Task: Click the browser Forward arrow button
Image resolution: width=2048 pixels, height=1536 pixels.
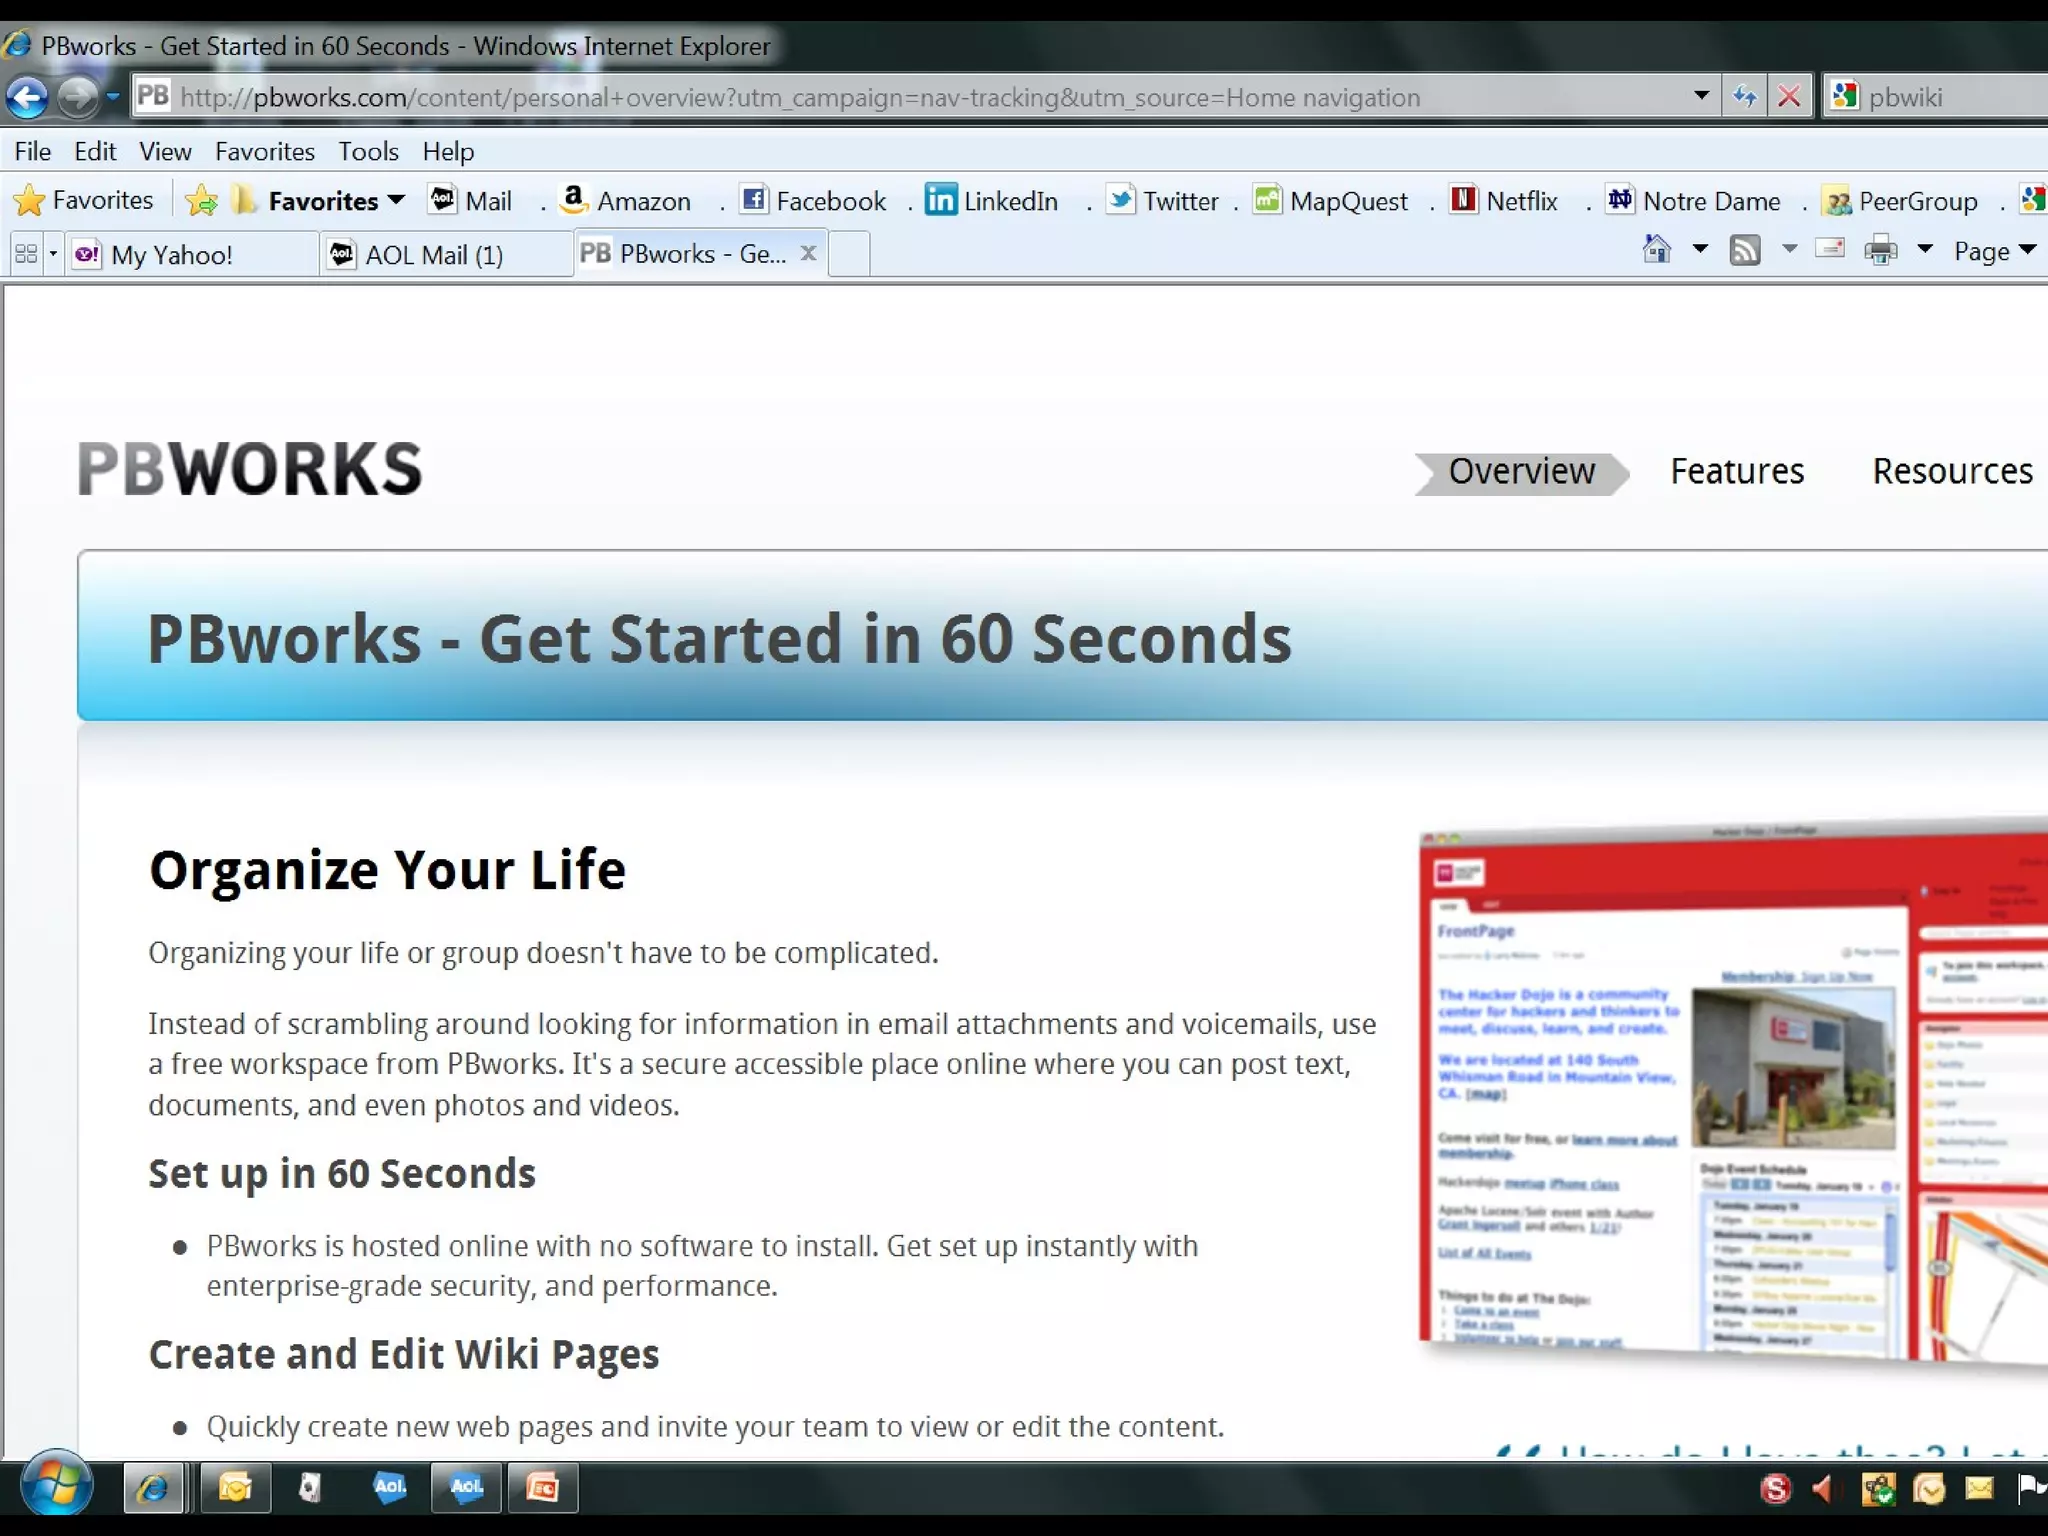Action: (78, 97)
